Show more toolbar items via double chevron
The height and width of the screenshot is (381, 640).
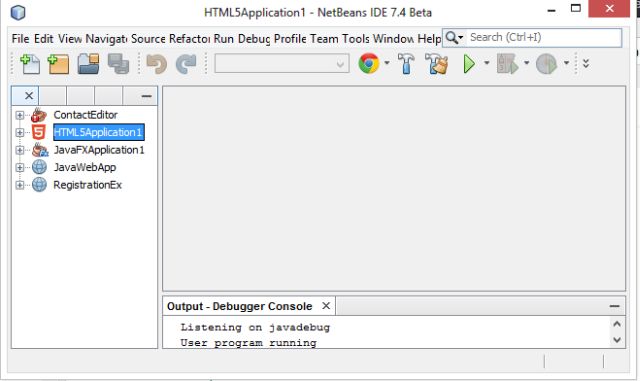tap(586, 63)
